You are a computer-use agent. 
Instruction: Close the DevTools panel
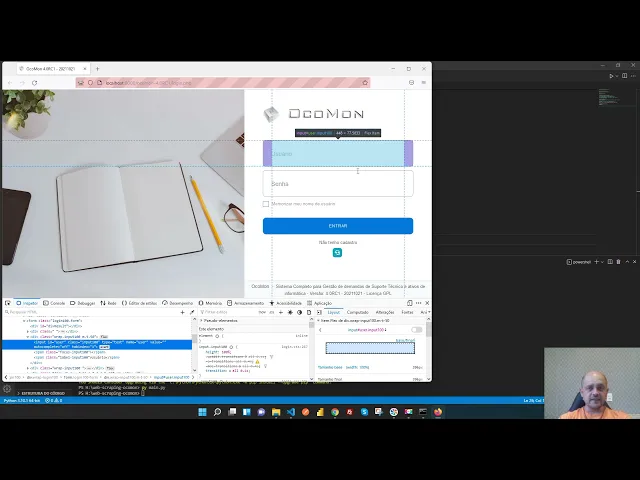427,303
